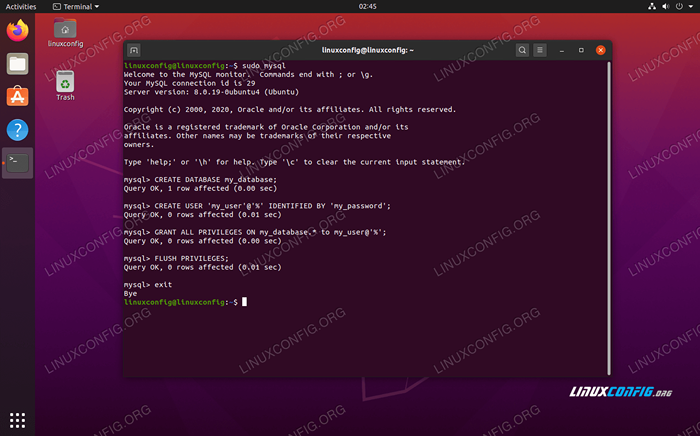This screenshot has width=700, height=436.
Task: Open the Terminal app menu dropdown
Action: point(76,6)
